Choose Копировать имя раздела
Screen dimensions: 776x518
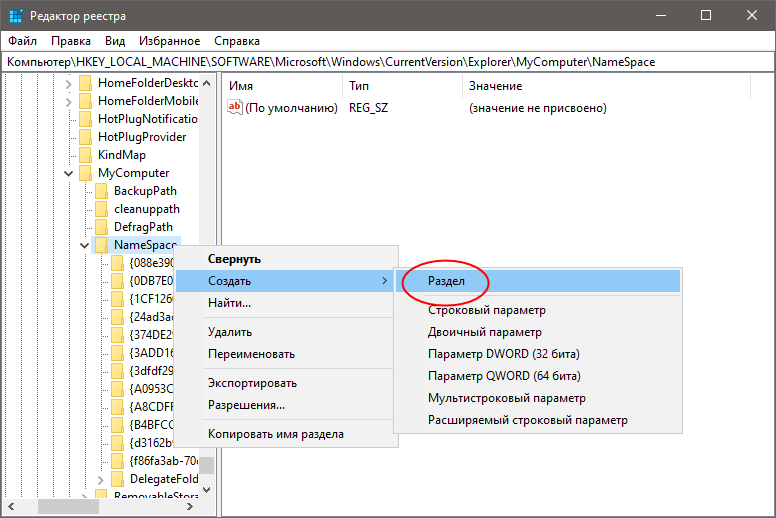click(287, 434)
